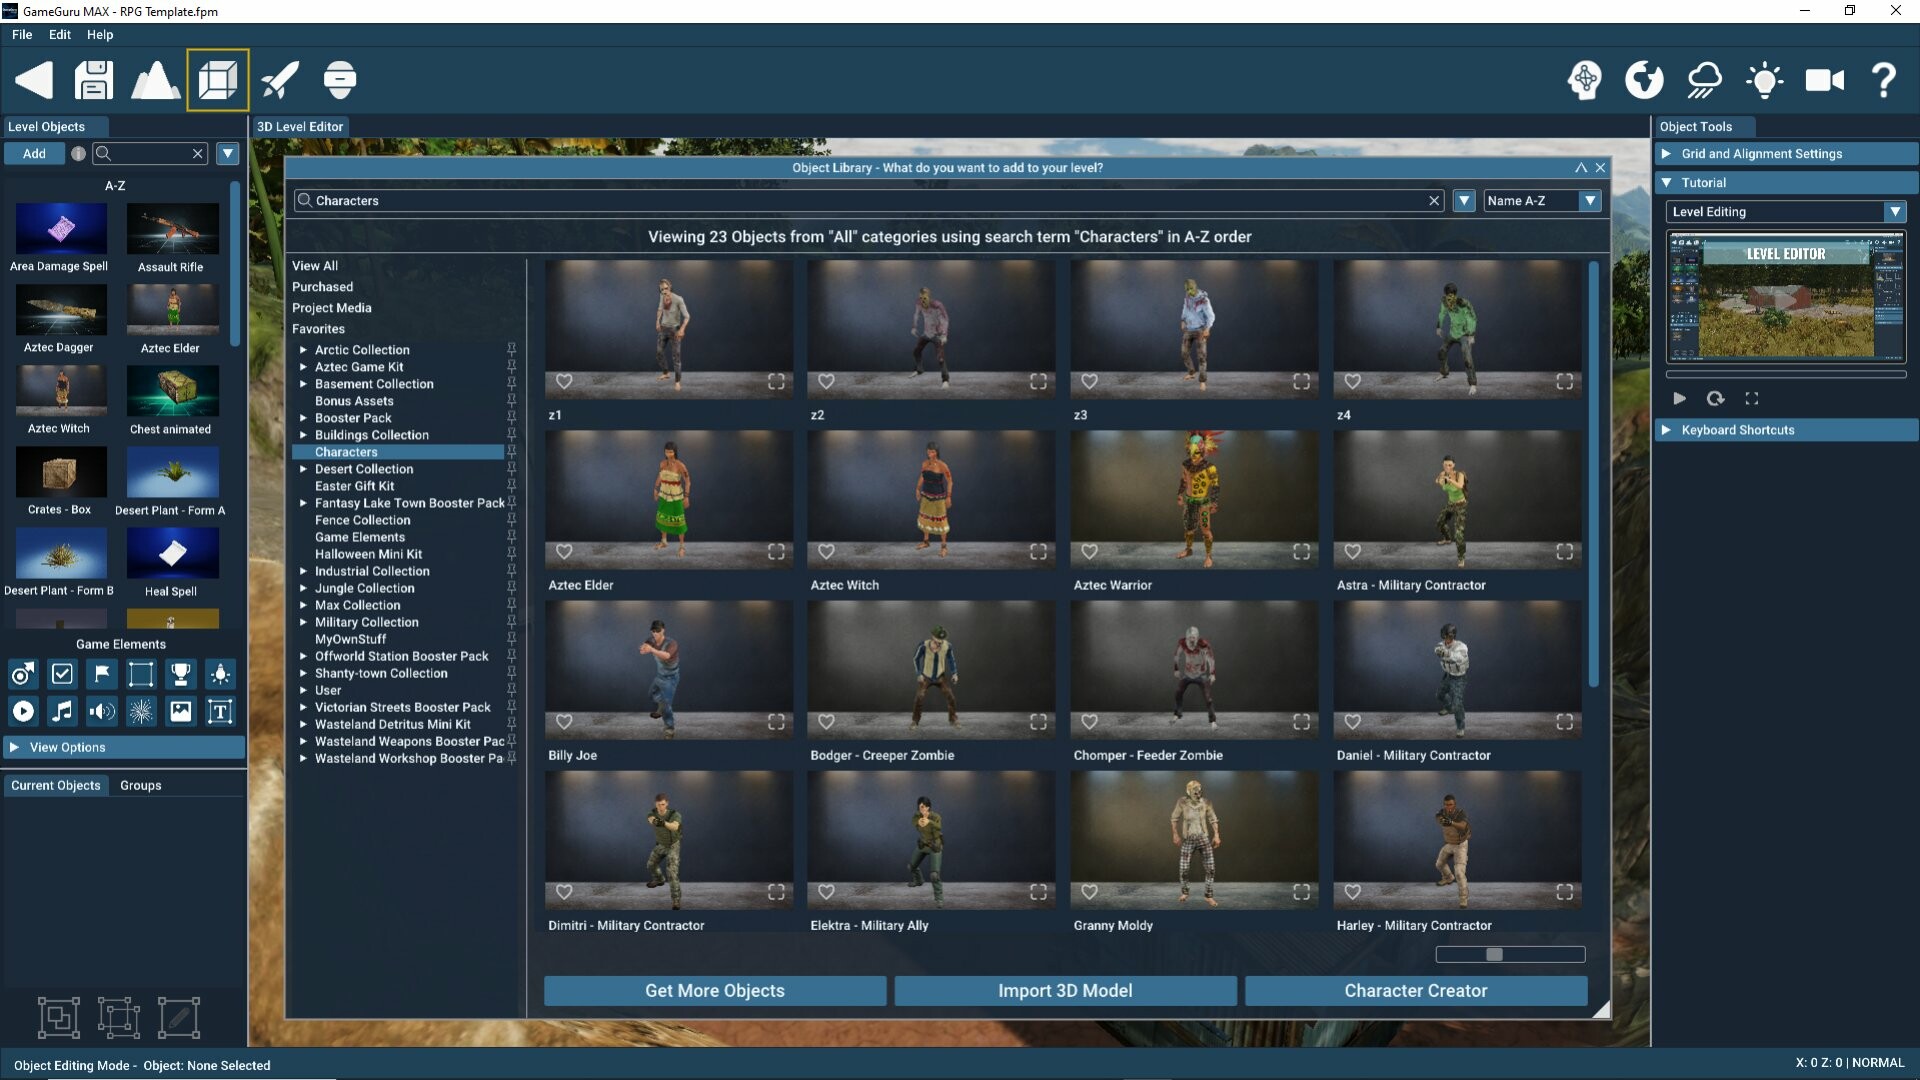1920x1080 pixels.
Task: Click the Save project icon
Action: click(93, 80)
